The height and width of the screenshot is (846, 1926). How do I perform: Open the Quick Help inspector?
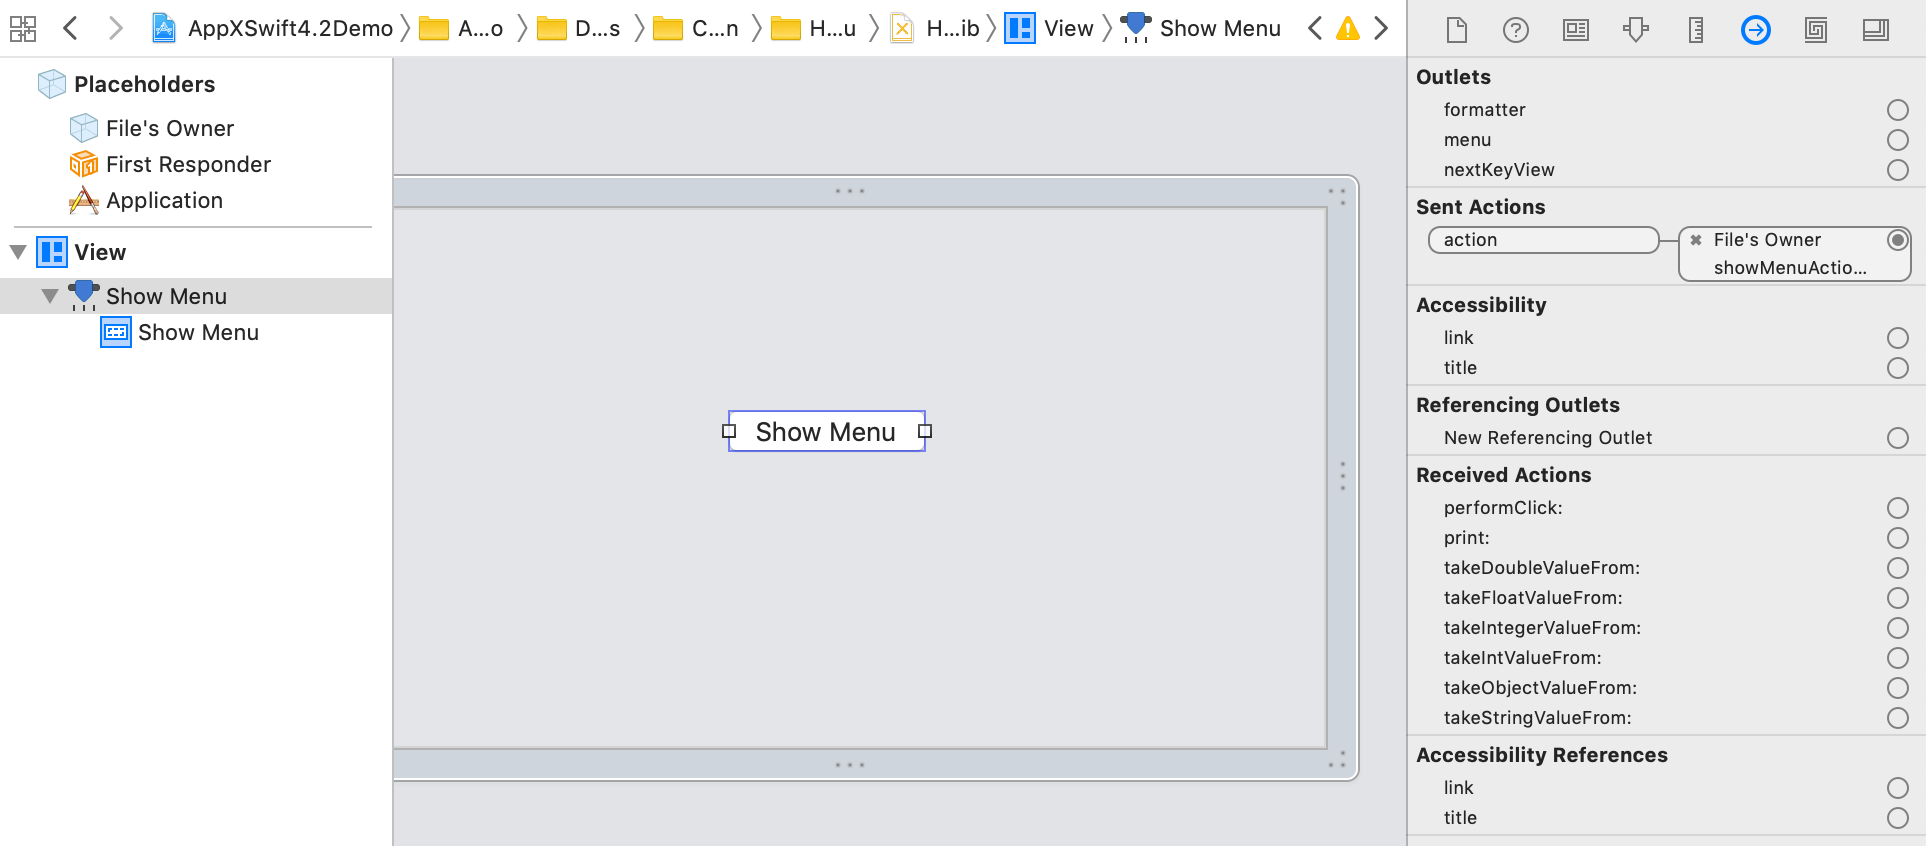click(x=1516, y=30)
